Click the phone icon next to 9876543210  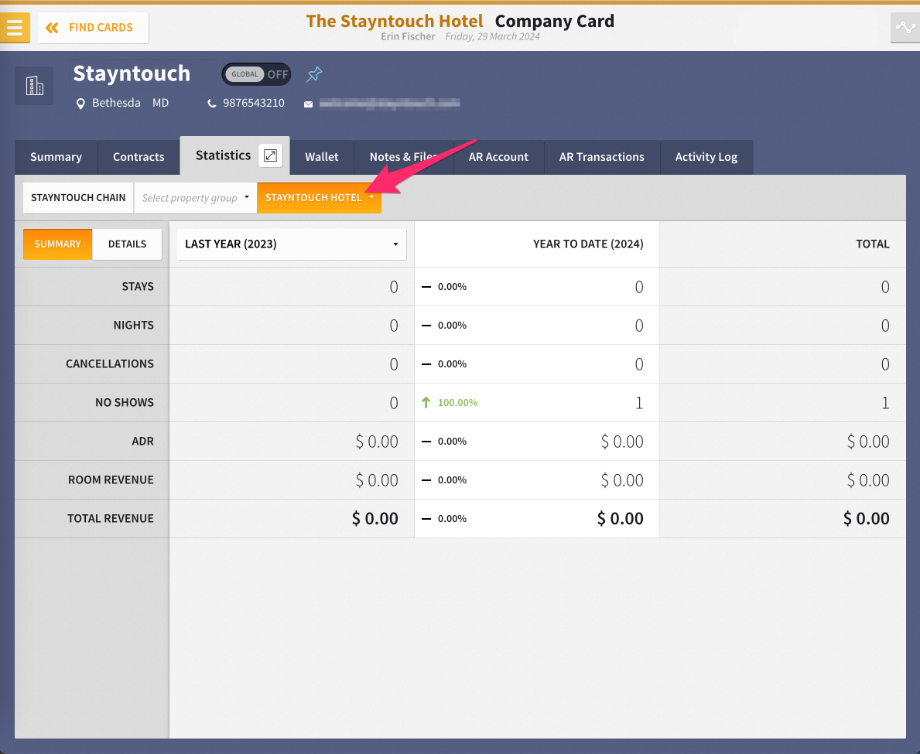[212, 103]
